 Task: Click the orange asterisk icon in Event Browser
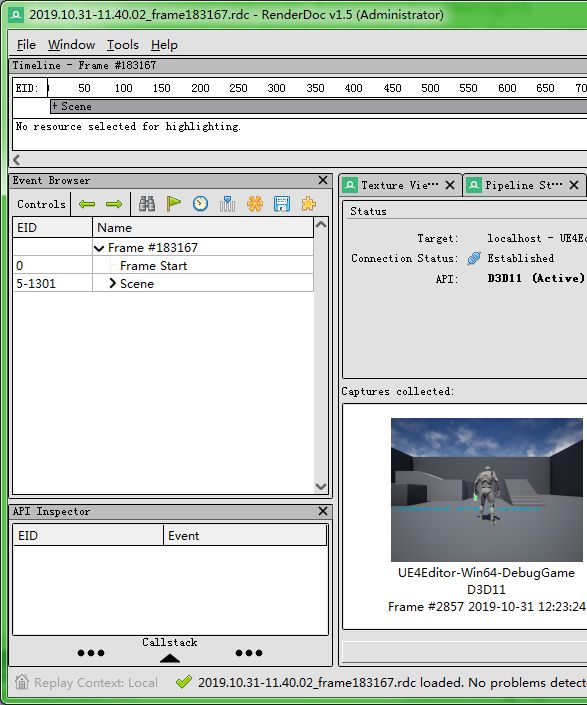click(x=255, y=204)
